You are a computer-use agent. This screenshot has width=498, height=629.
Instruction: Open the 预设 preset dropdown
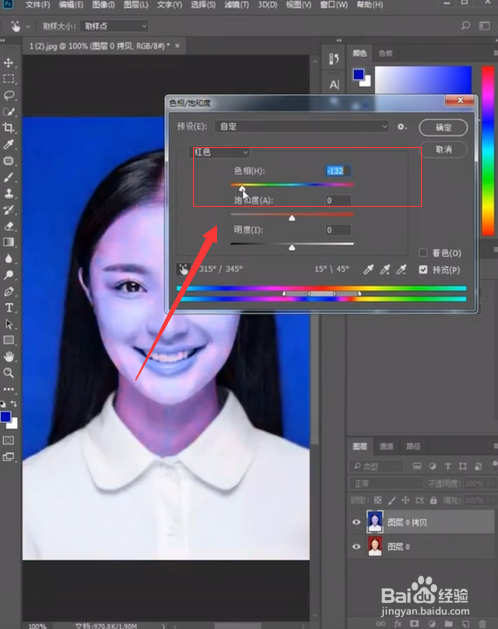click(303, 127)
